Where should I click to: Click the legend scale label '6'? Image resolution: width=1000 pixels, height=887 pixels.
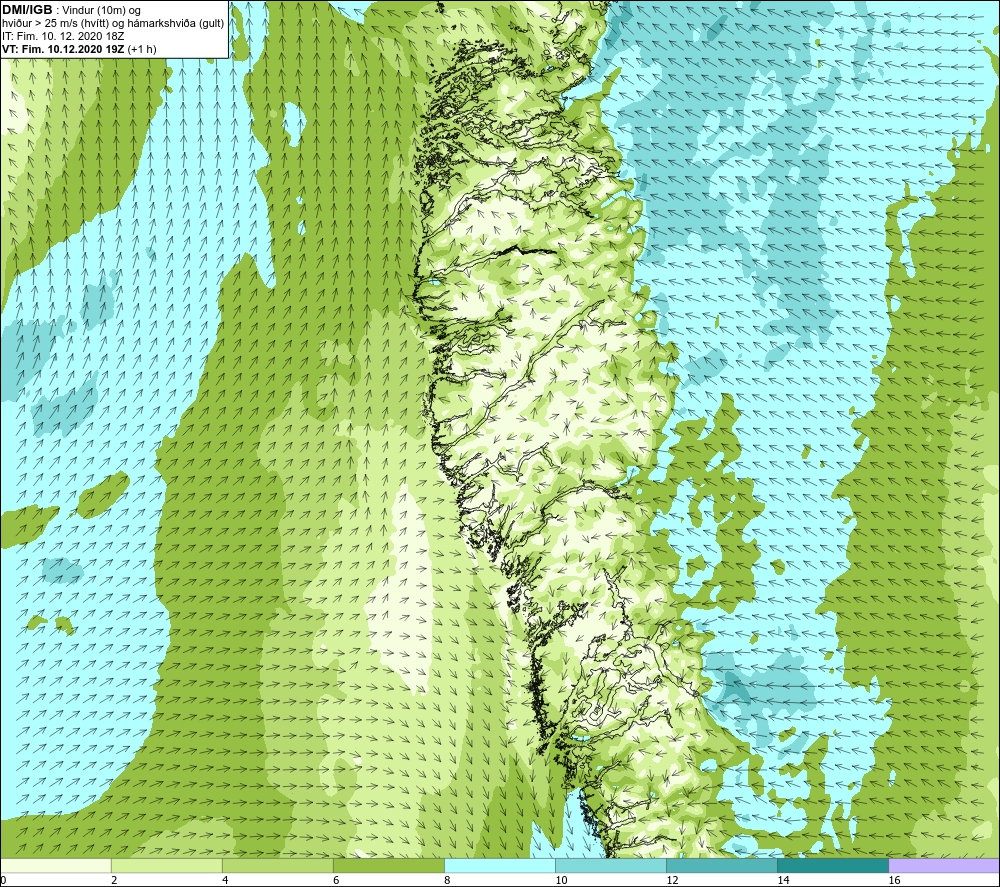(x=336, y=881)
